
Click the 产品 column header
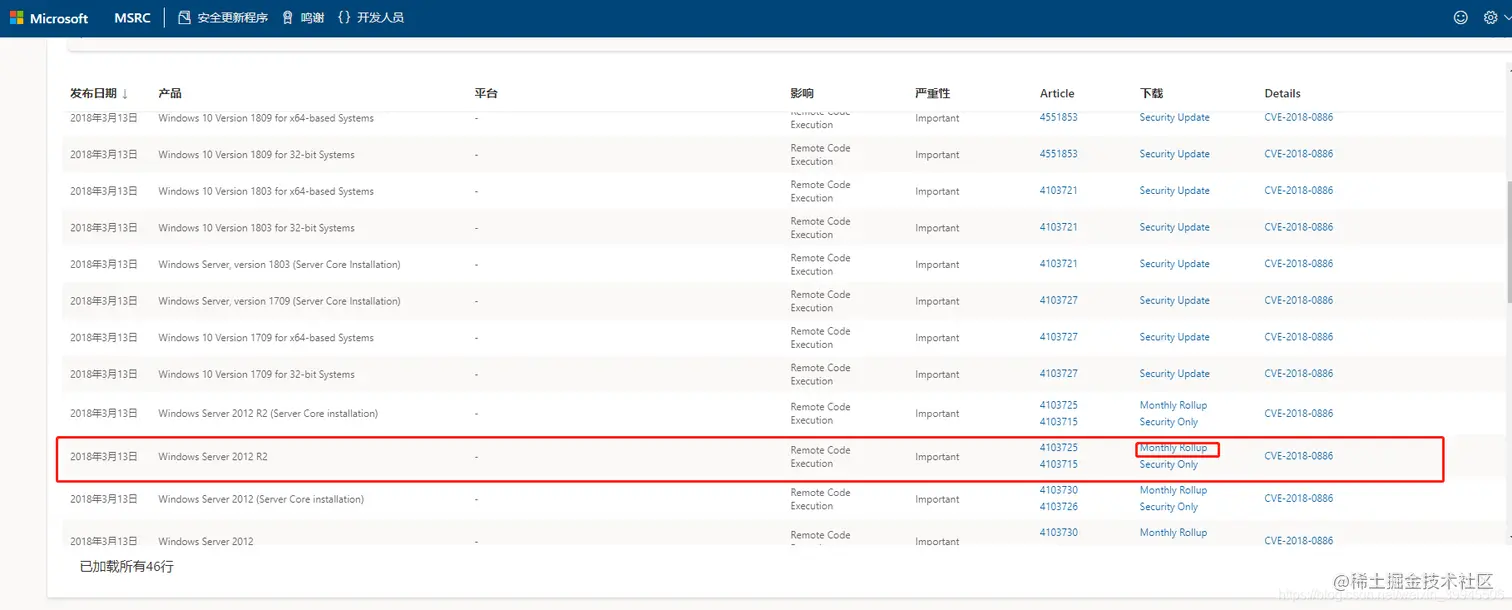click(170, 93)
